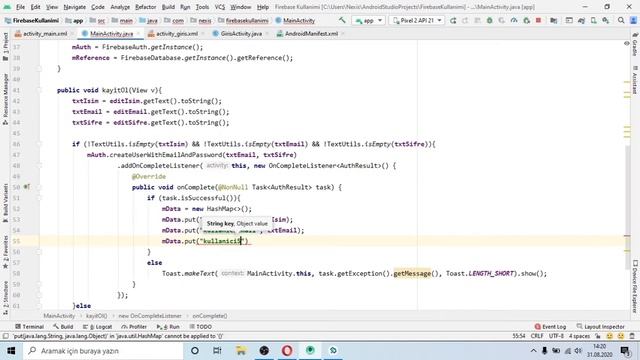The image size is (640, 360).
Task: Open the Resource Manager sidebar tab
Action: click(5, 99)
